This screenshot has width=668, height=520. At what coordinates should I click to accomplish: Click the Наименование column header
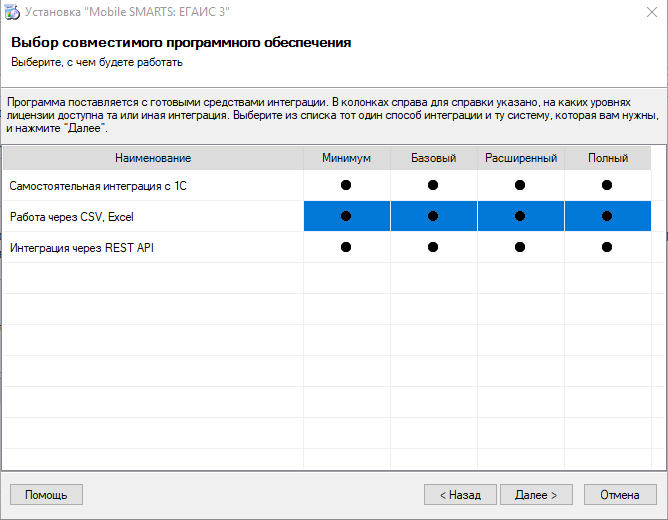(153, 158)
